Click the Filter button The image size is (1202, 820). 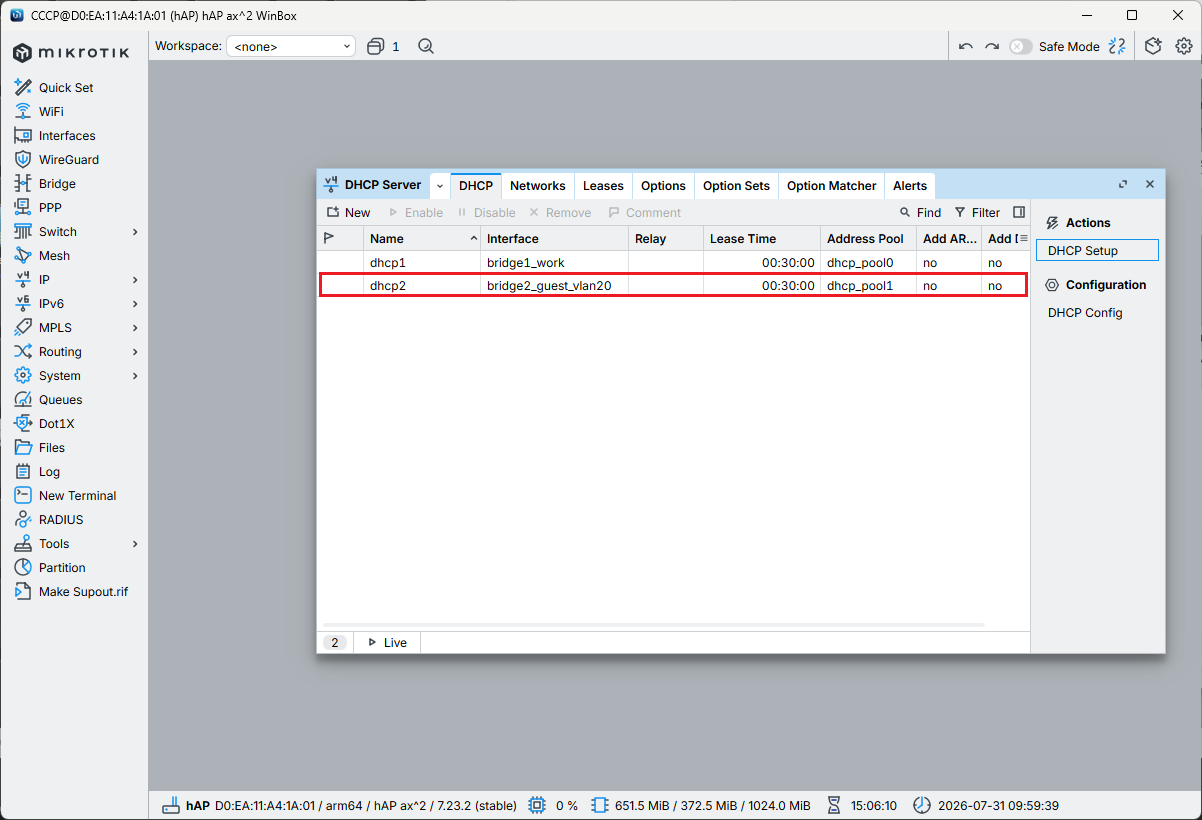[x=977, y=212]
